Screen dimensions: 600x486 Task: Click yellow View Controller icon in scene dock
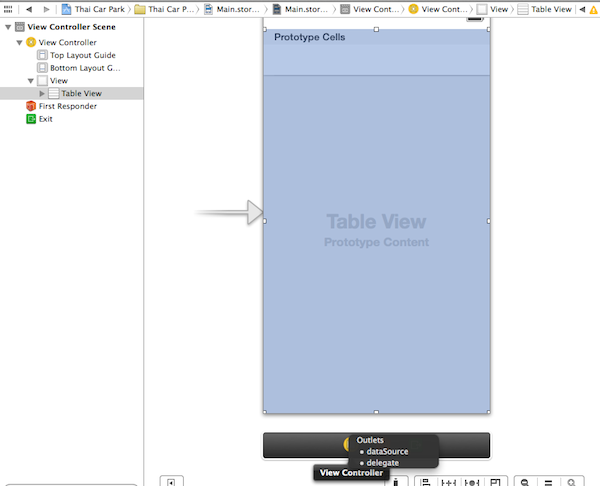(347, 445)
